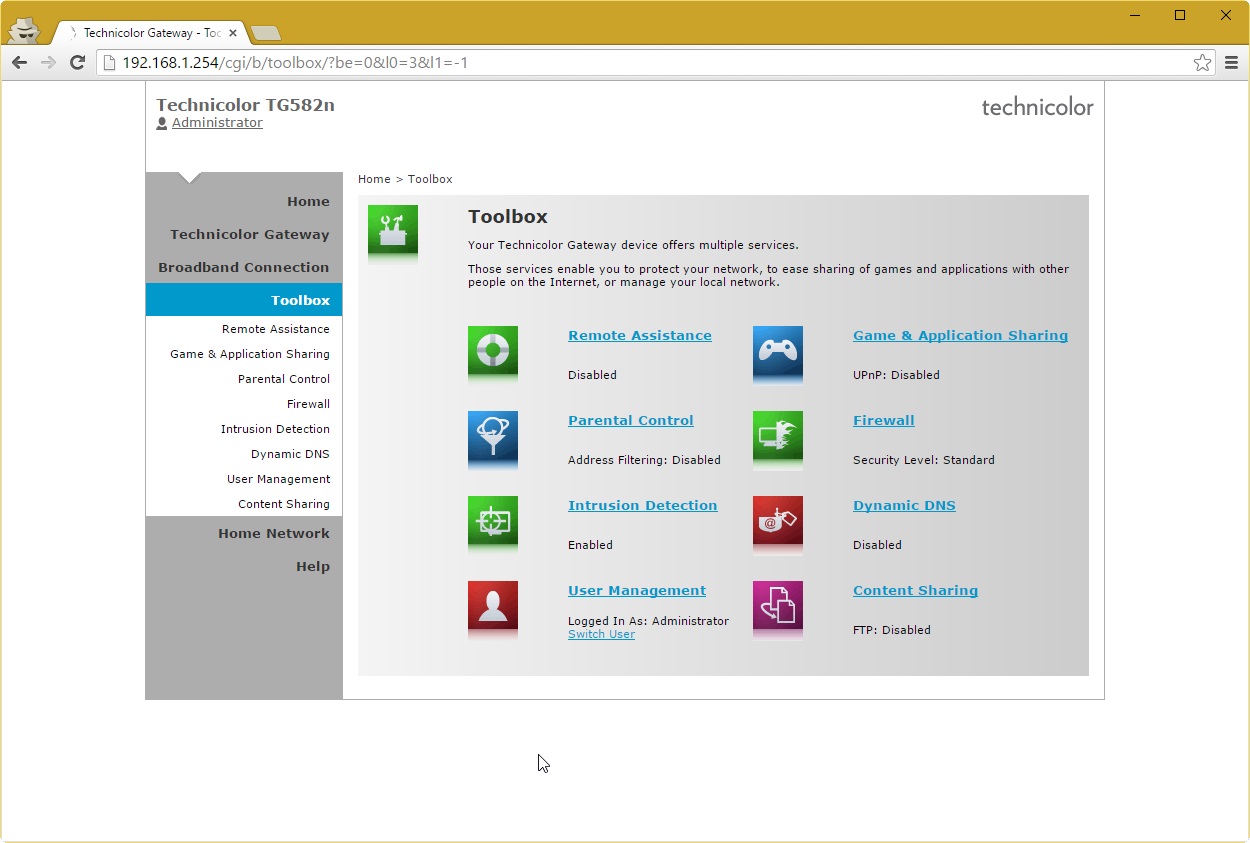Select Dynamic DNS sidebar submenu item
The width and height of the screenshot is (1250, 843).
(290, 454)
